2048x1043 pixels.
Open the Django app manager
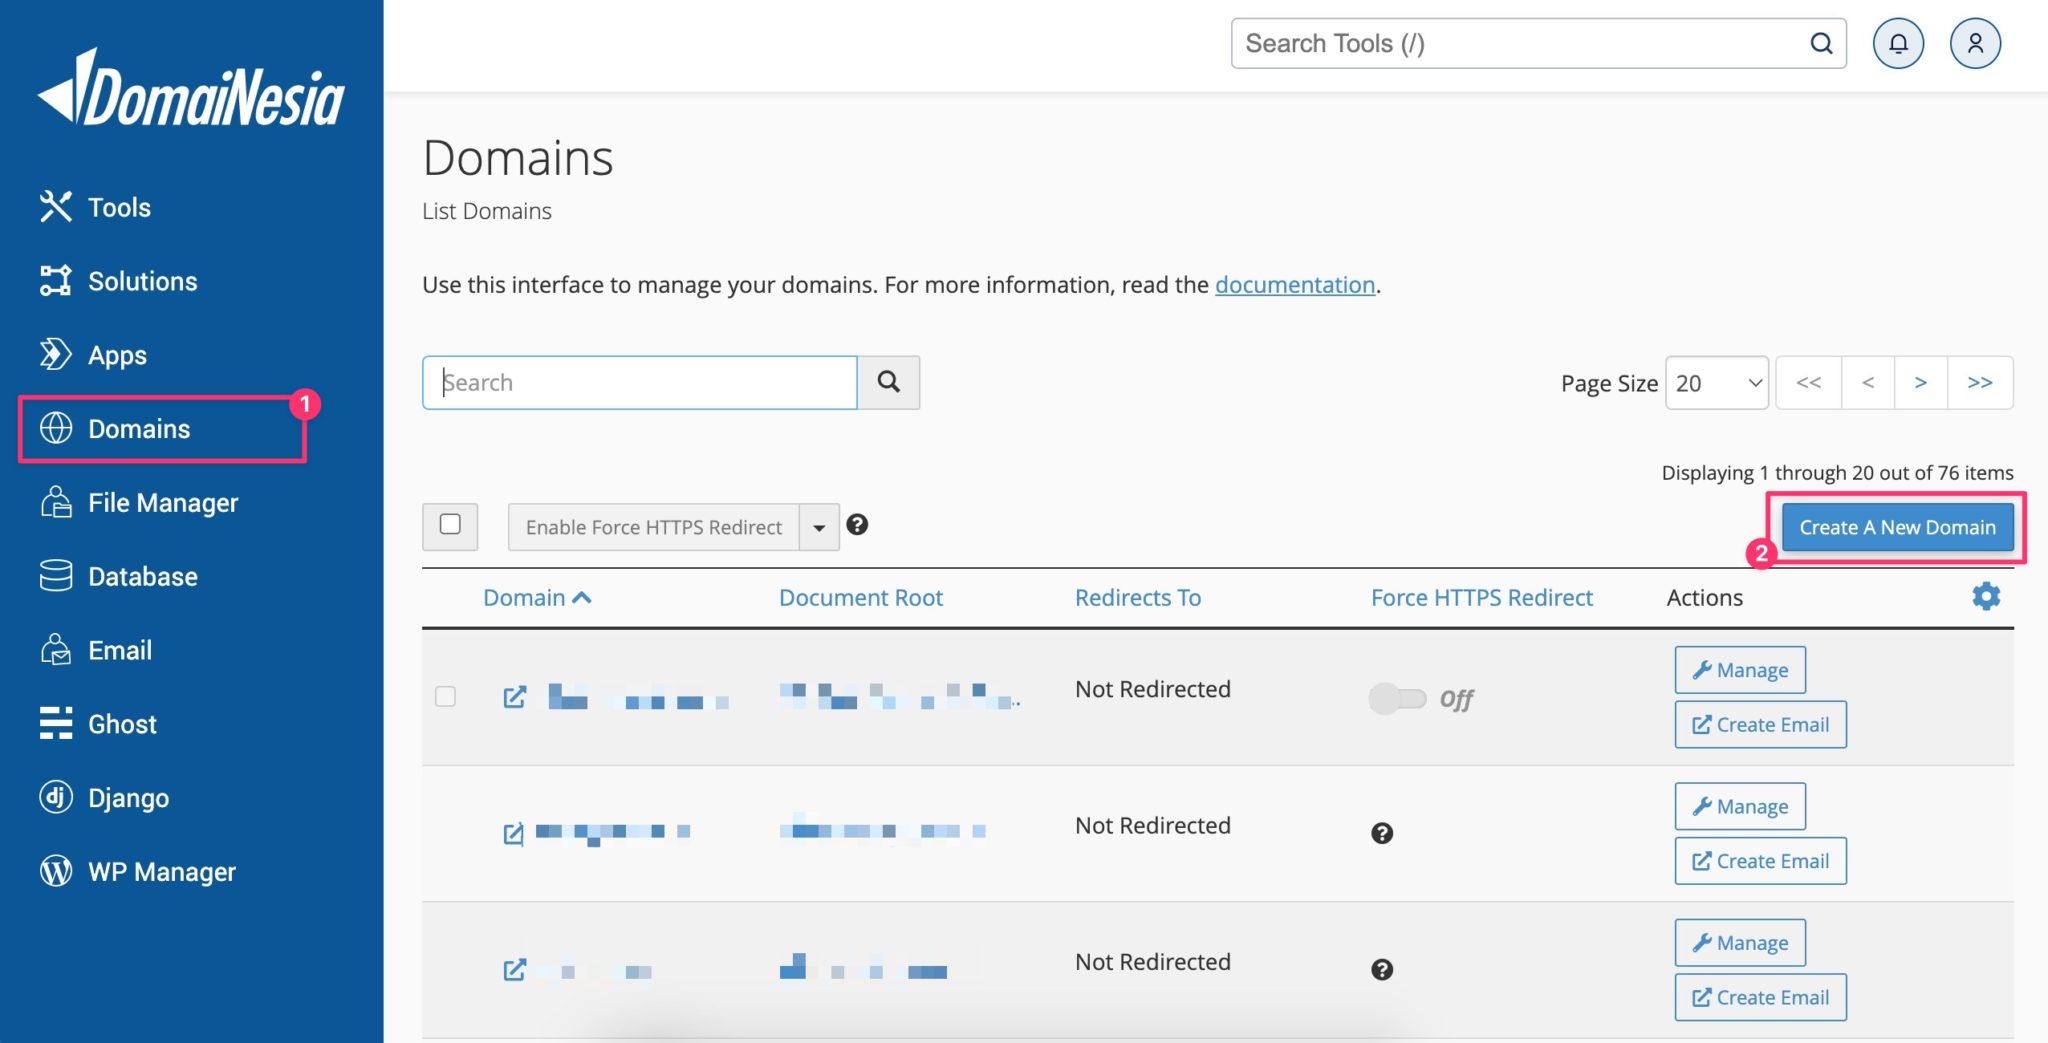tap(128, 797)
